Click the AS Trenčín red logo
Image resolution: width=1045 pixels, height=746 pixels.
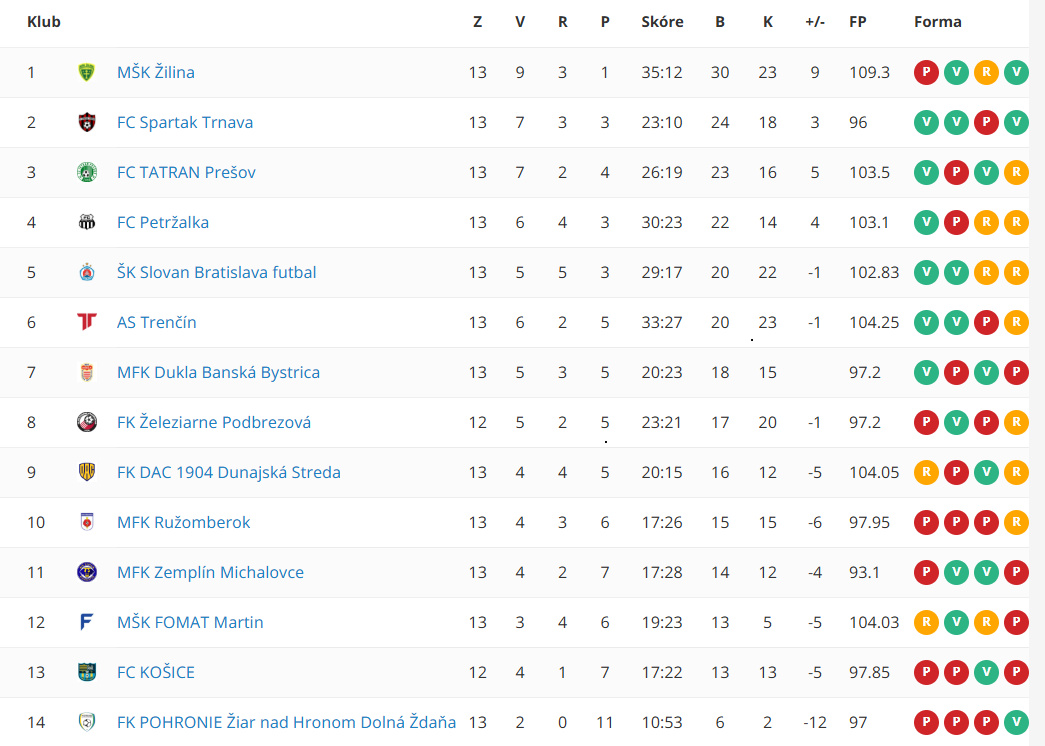[x=87, y=322]
